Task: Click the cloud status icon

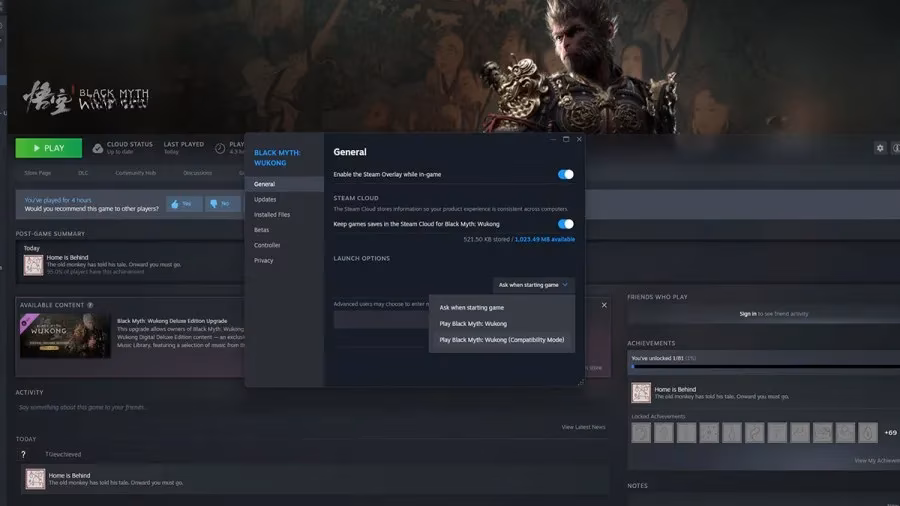Action: [x=98, y=149]
